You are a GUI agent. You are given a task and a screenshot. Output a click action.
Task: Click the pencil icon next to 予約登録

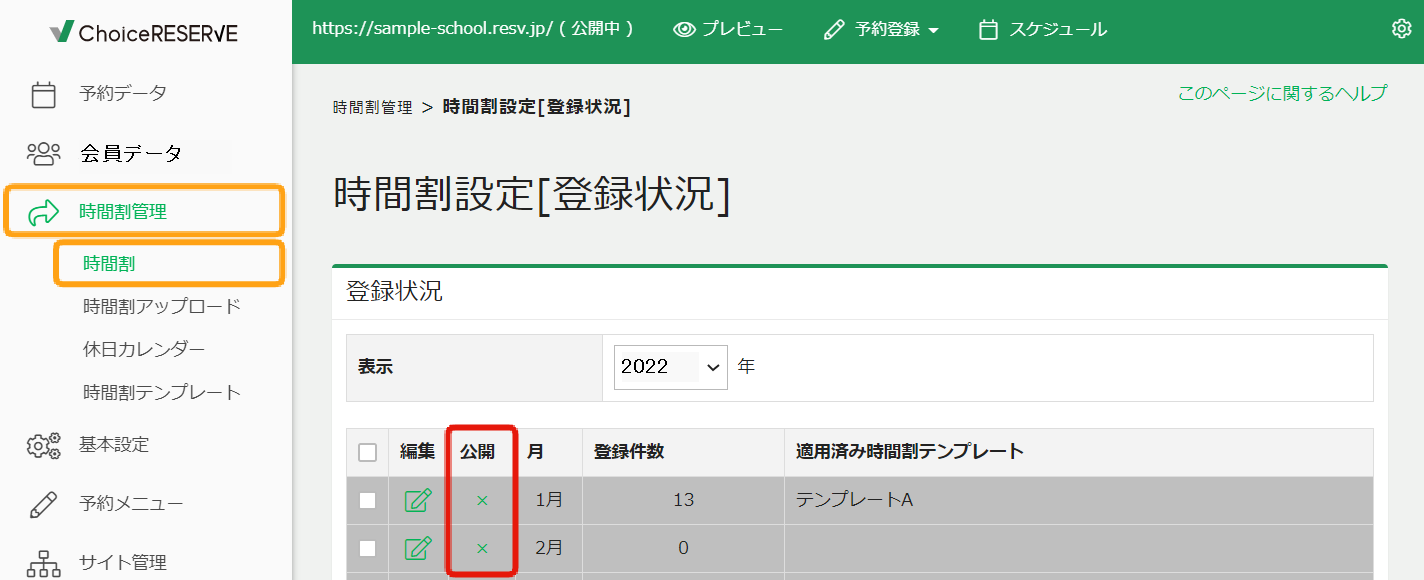coord(834,30)
